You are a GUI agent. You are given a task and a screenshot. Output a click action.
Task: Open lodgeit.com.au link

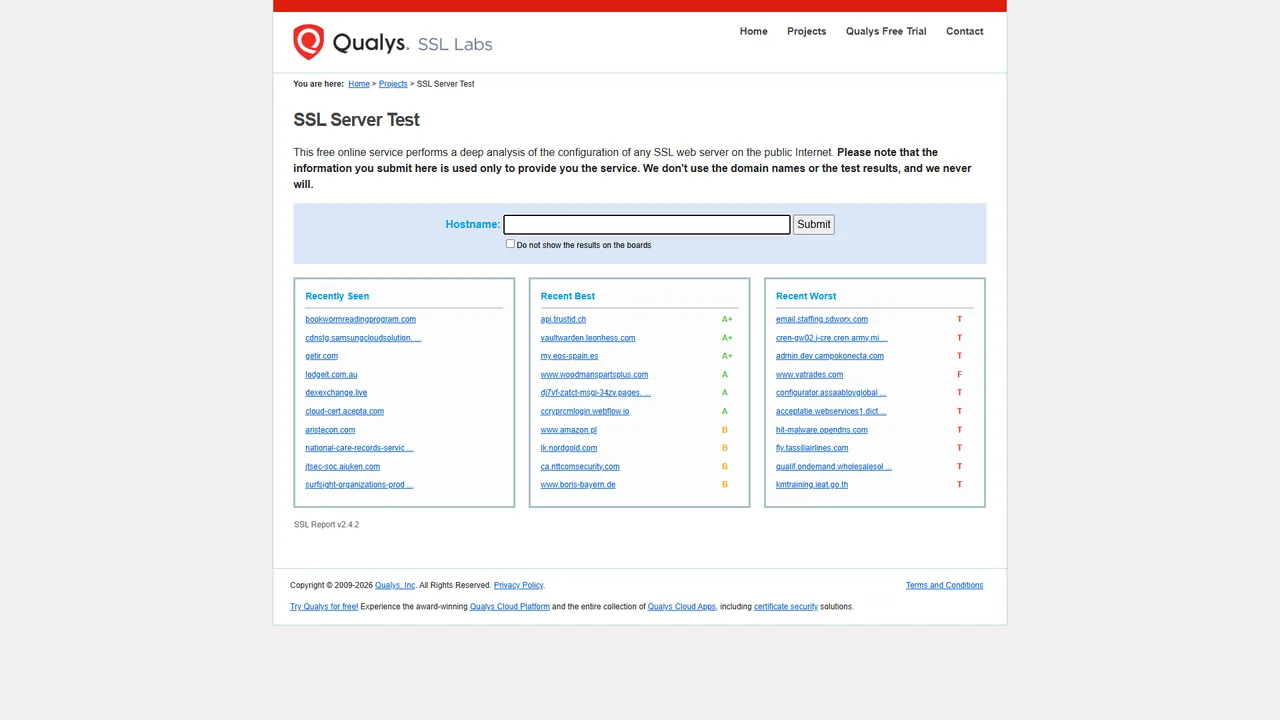pos(331,375)
